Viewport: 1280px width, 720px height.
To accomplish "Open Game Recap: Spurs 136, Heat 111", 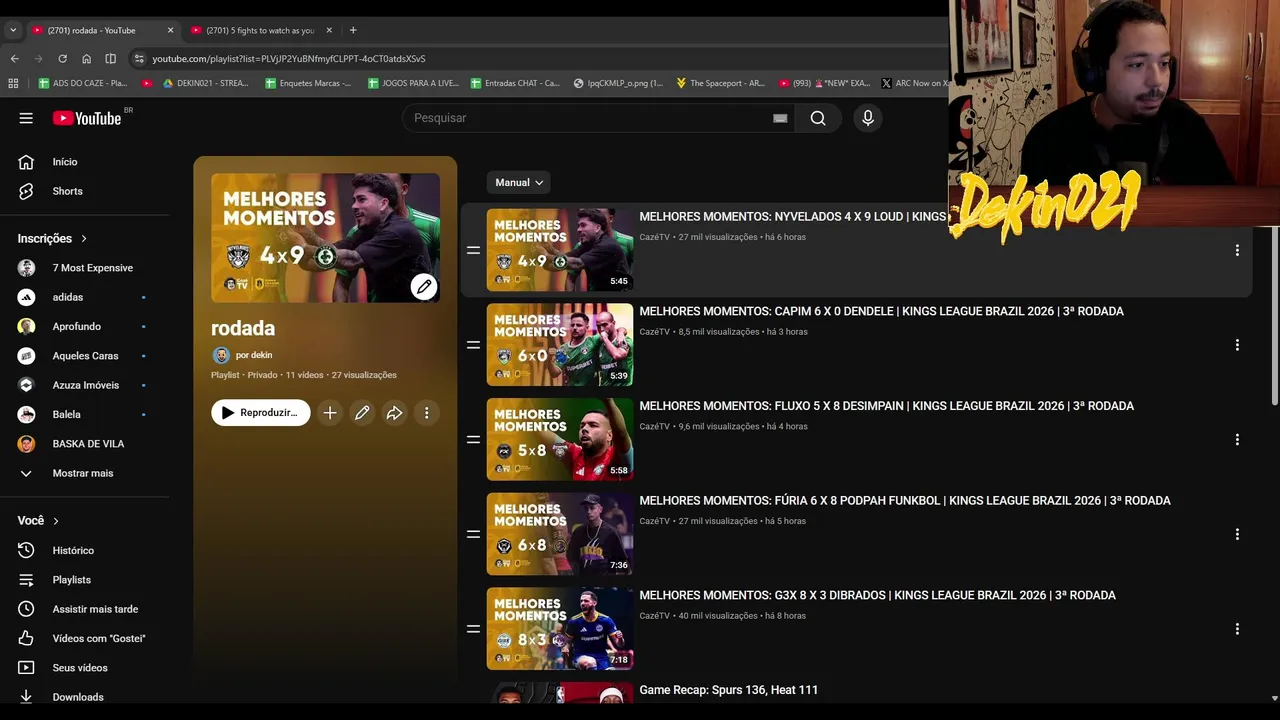I will click(729, 690).
